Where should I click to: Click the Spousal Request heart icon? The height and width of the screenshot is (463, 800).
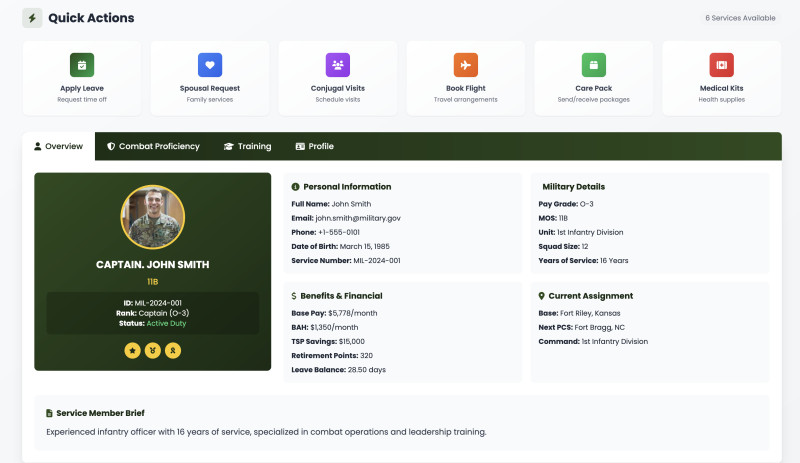point(210,65)
